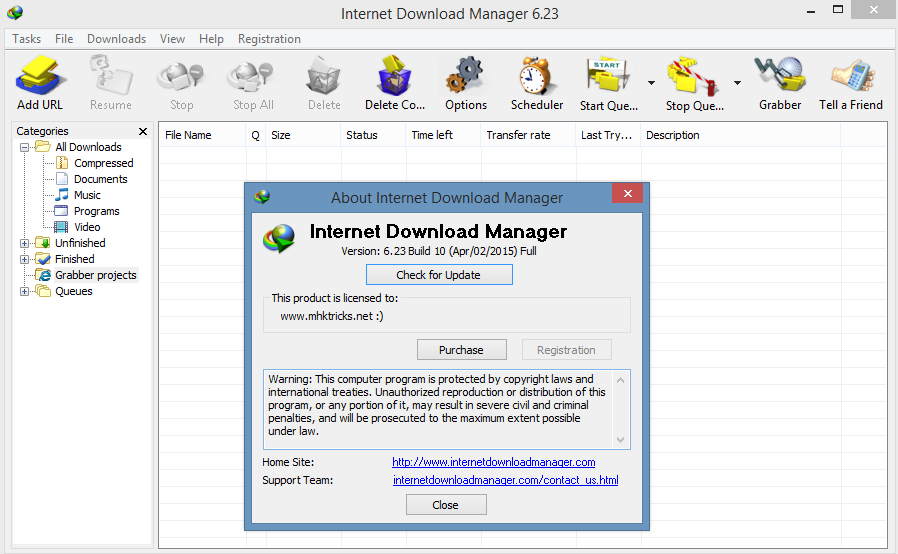
Task: Open the Stop Queue dropdown arrow
Action: 737,83
